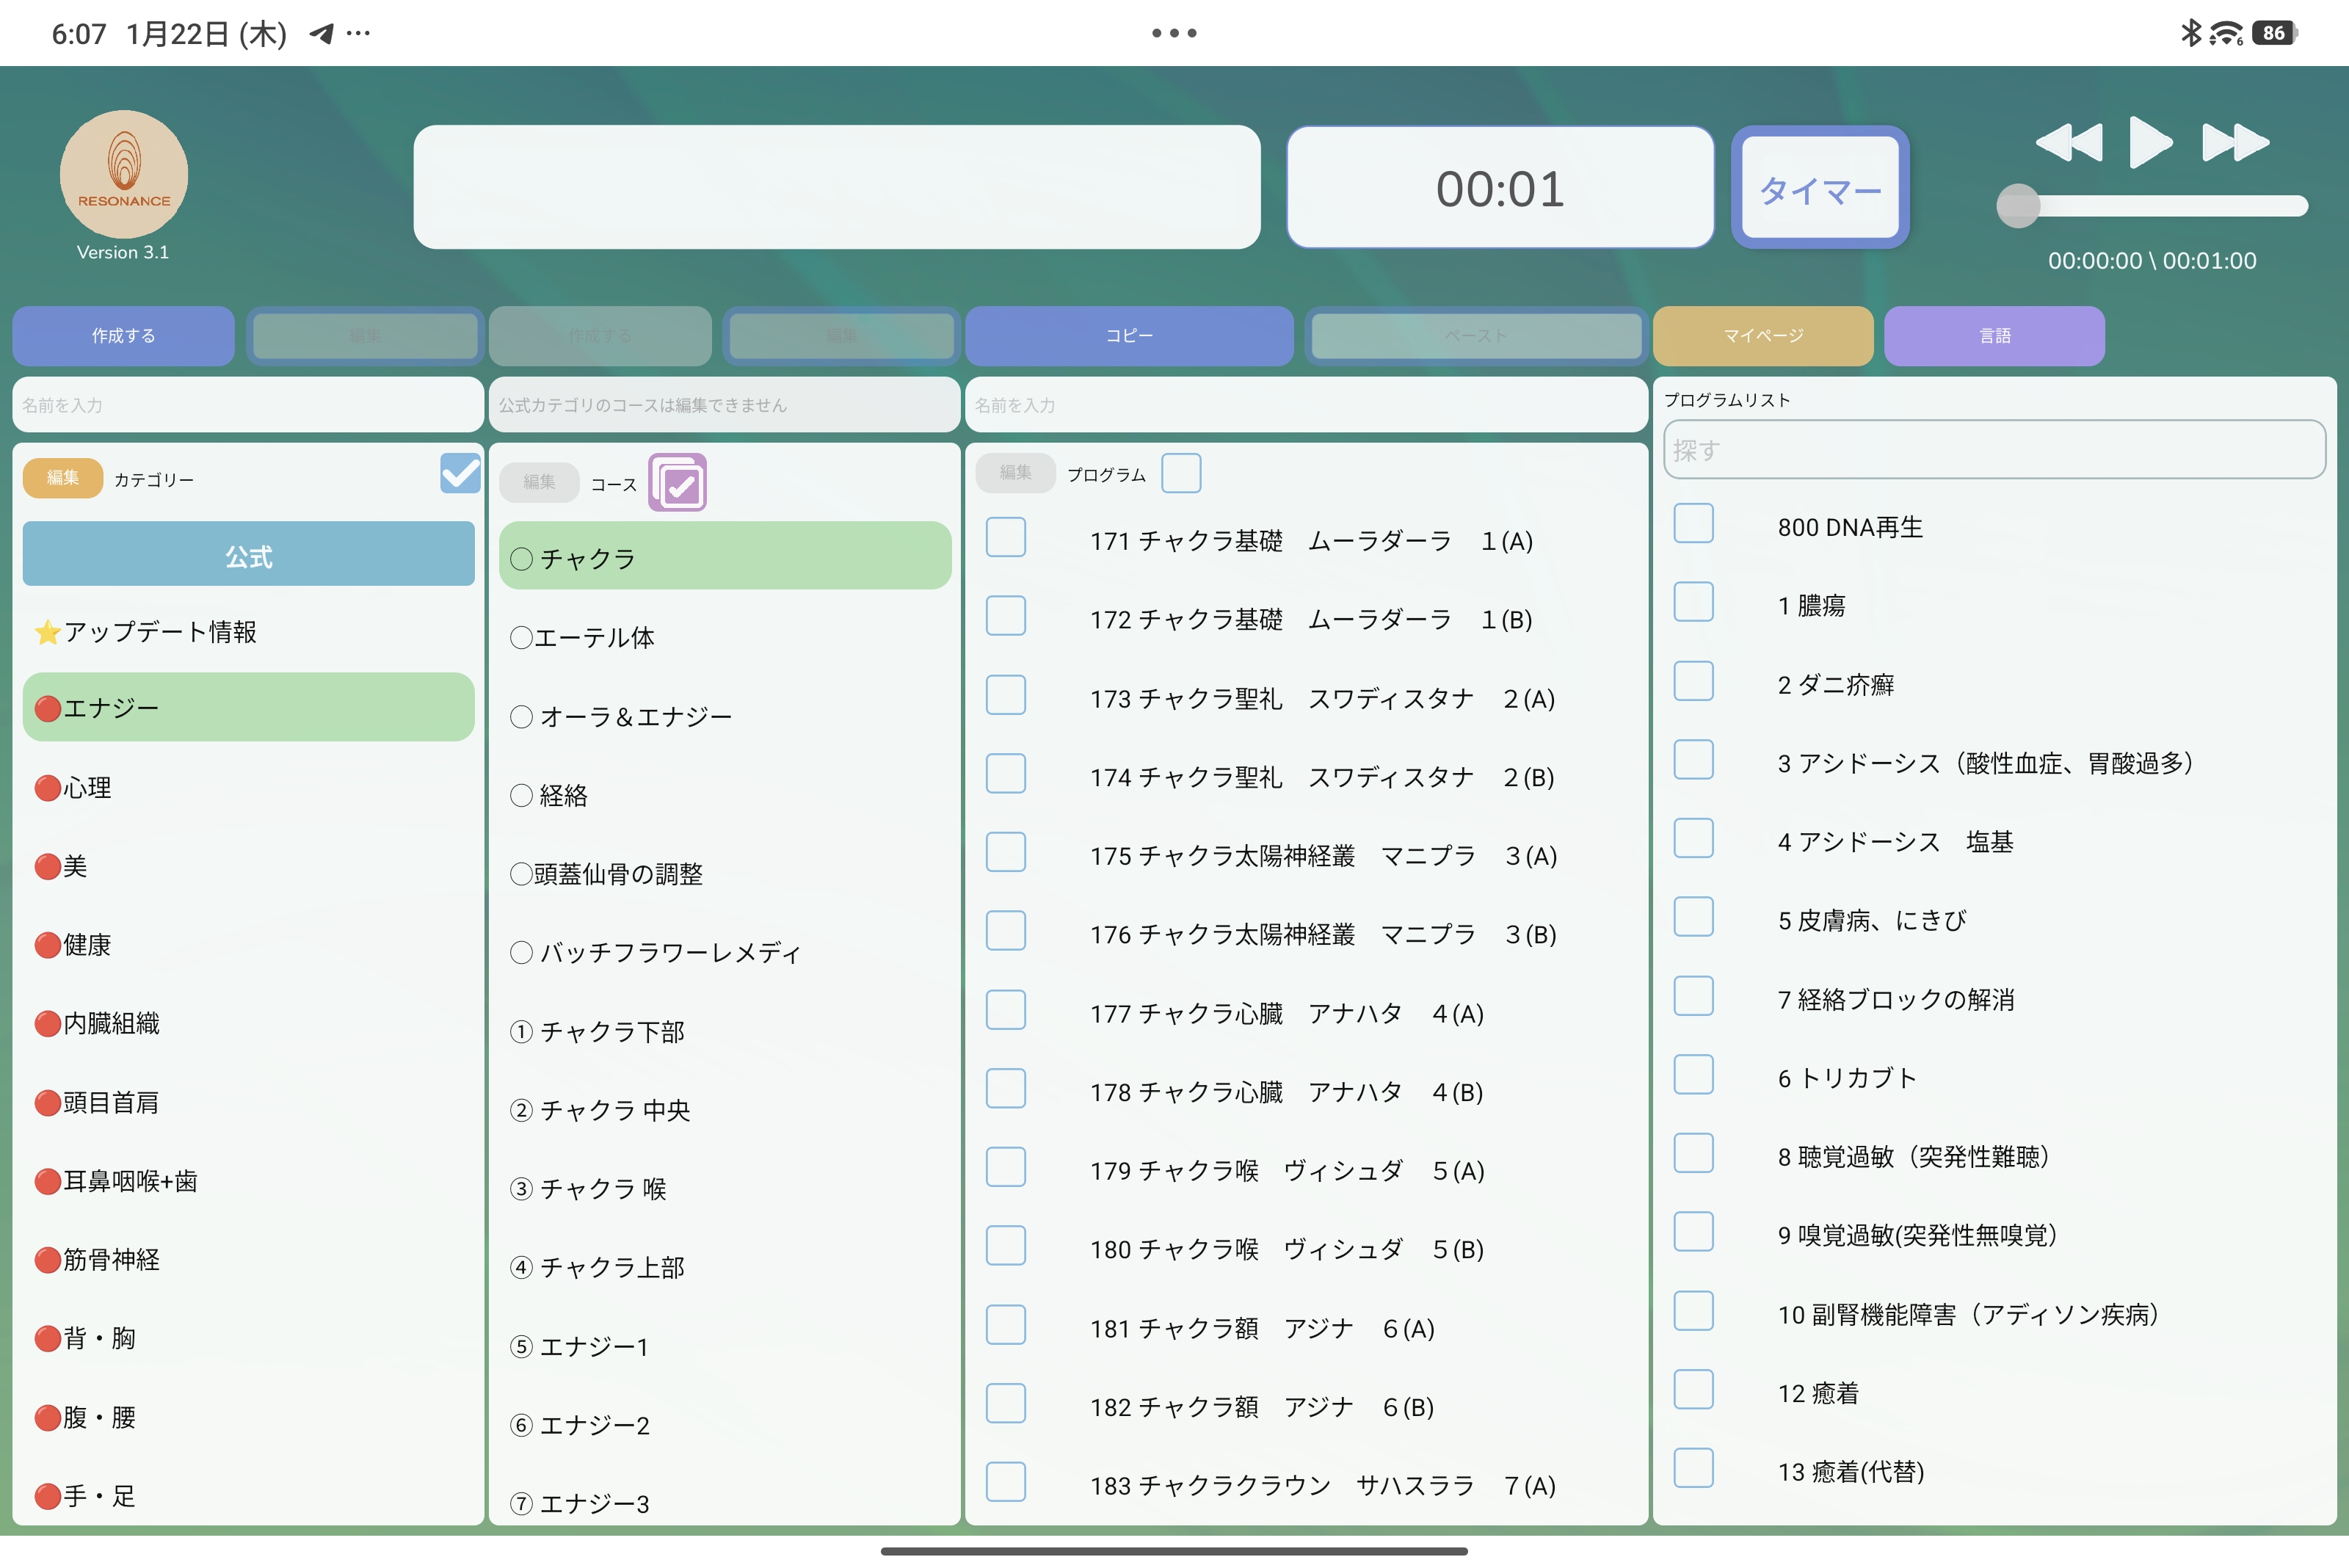Click the battery indicator showing 86
The image size is (2349, 1568).
(2276, 33)
